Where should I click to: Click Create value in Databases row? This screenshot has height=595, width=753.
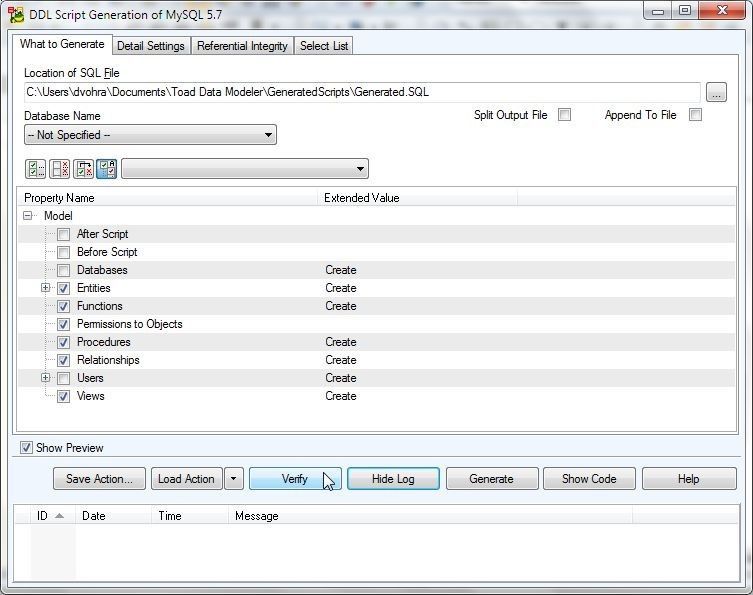pos(341,270)
